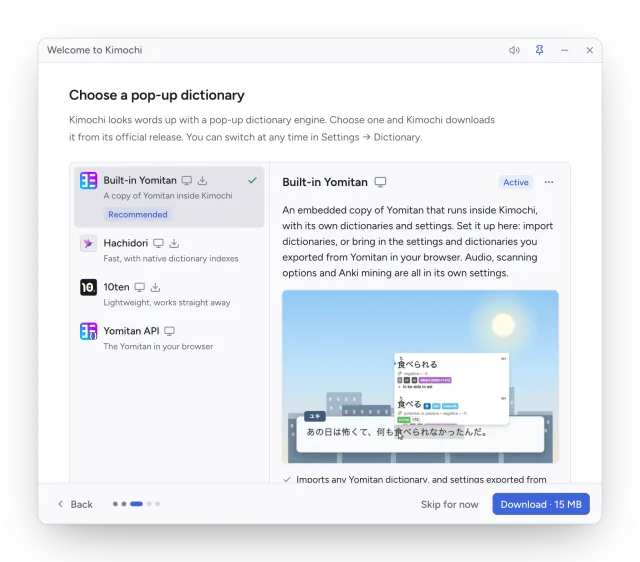Click 'Lightweight, works straight away' description

tap(167, 303)
